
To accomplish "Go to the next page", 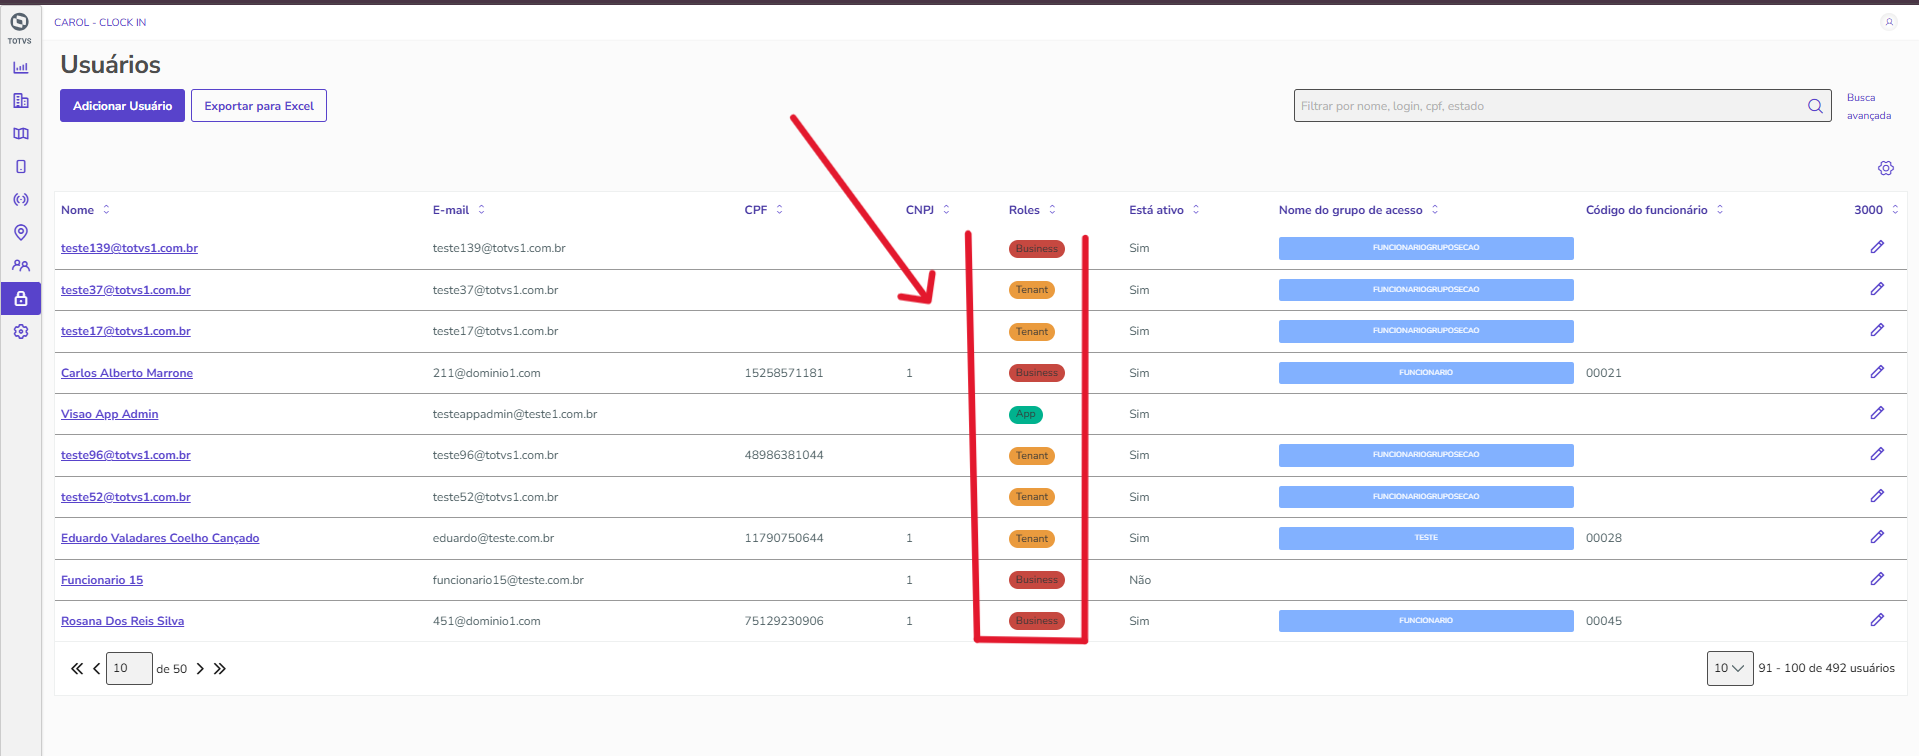I will [200, 669].
